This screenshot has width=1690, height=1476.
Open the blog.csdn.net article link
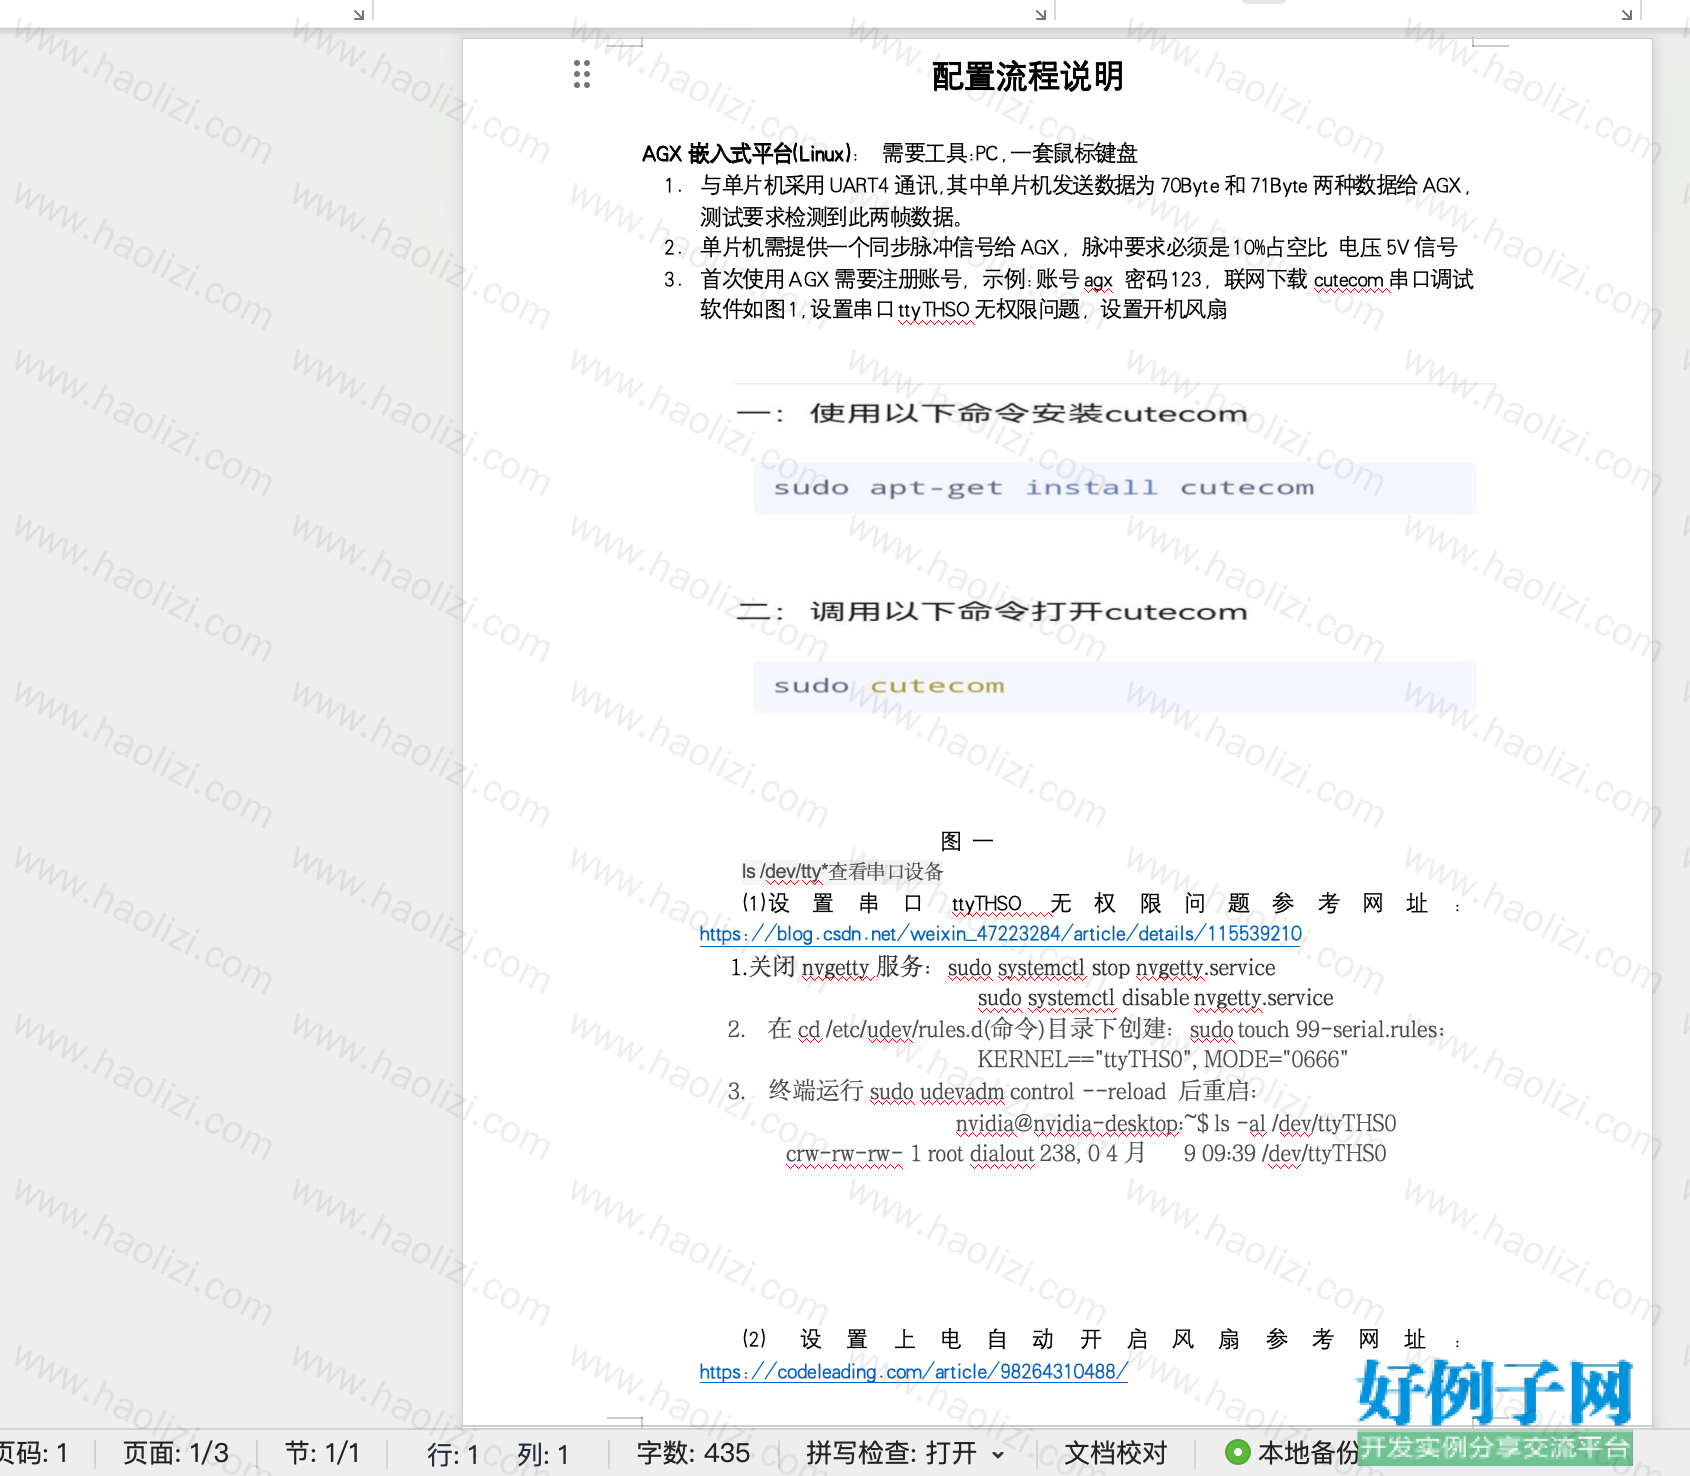pyautogui.click(x=1000, y=934)
